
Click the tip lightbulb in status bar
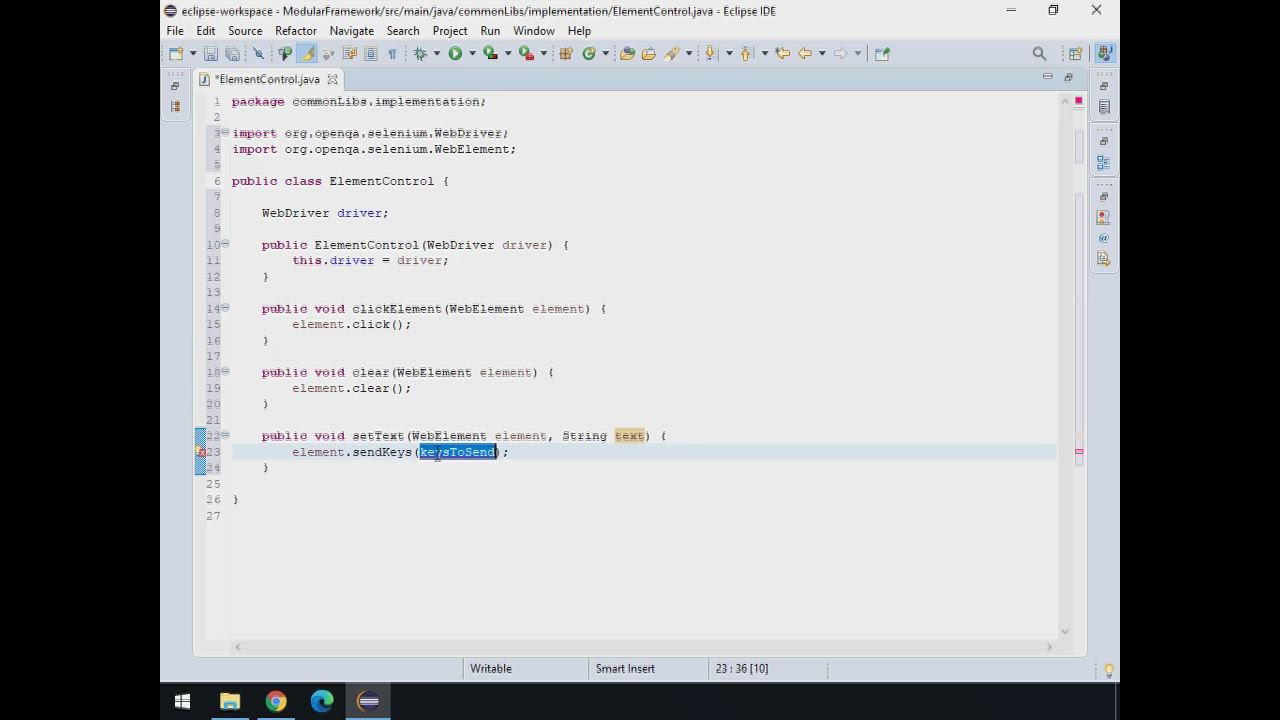click(x=1108, y=670)
